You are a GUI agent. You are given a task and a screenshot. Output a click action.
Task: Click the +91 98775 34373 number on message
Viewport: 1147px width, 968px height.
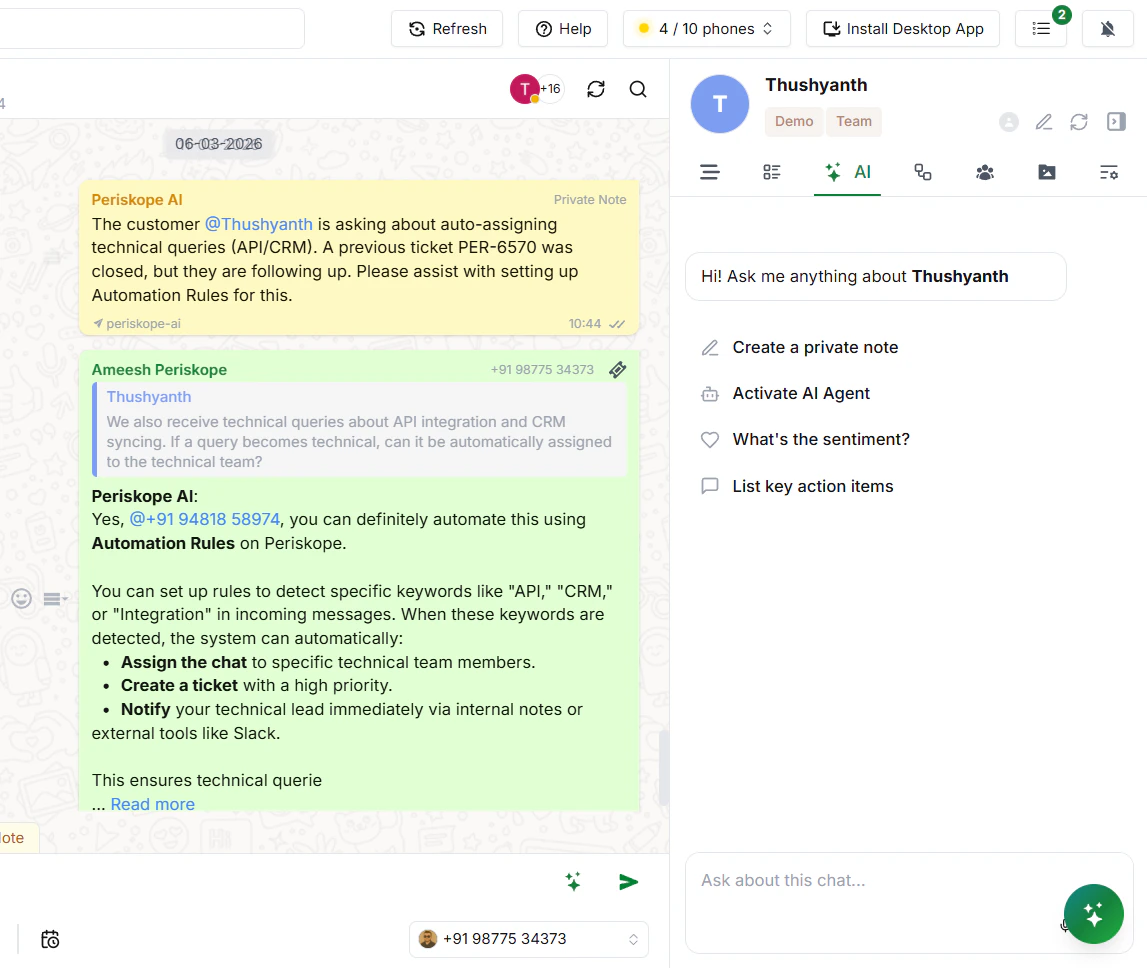tap(542, 369)
